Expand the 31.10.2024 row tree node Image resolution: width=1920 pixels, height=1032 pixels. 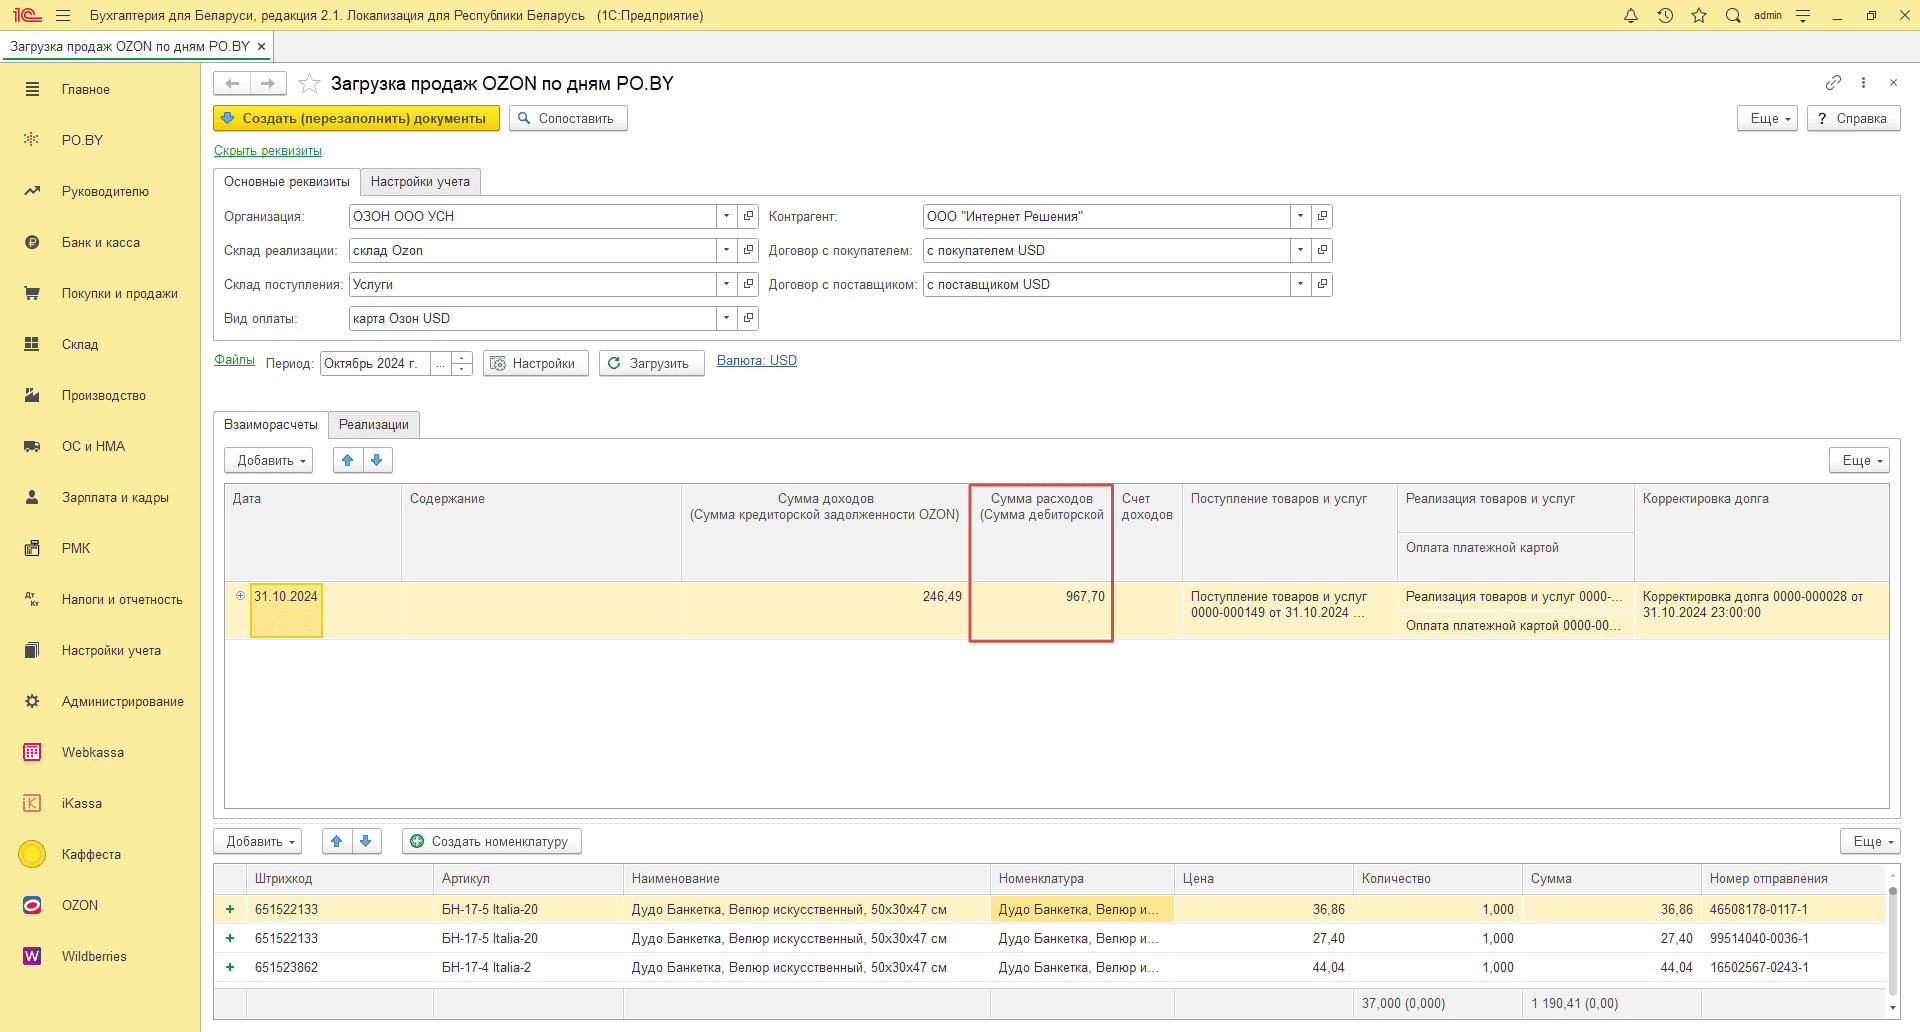click(240, 596)
